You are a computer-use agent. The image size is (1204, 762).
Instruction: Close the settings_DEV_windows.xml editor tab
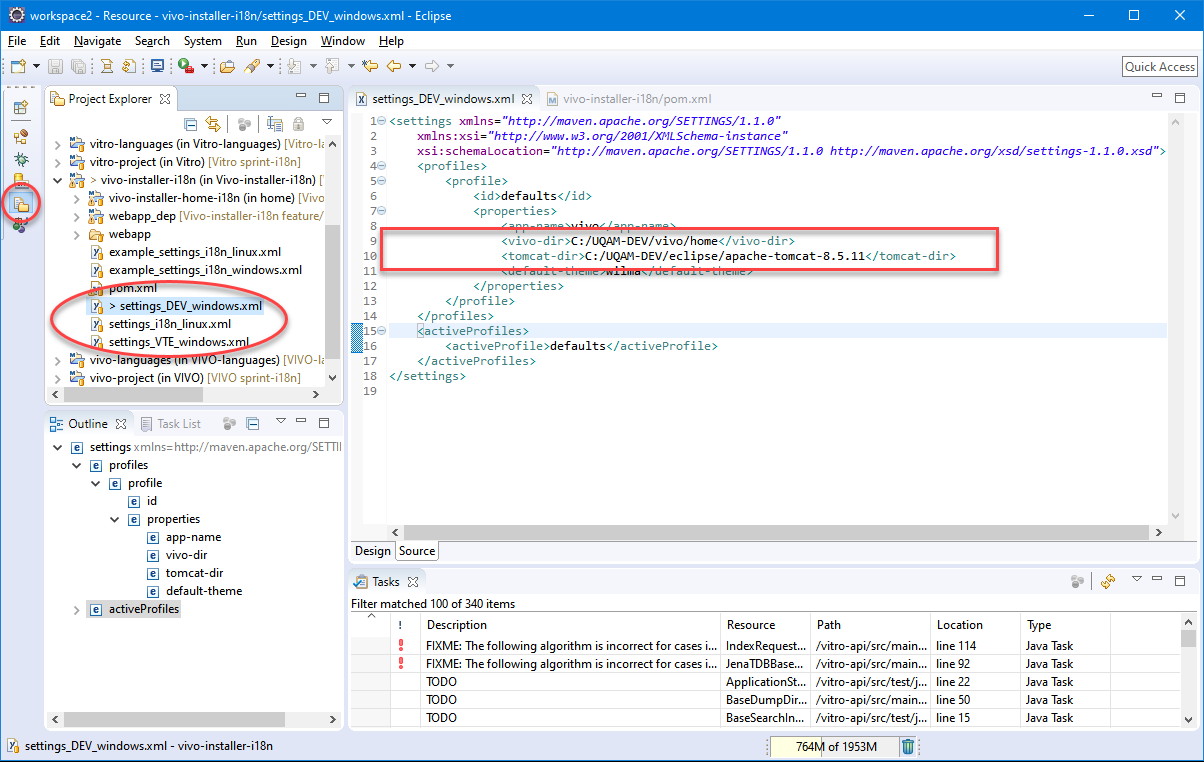click(x=526, y=99)
